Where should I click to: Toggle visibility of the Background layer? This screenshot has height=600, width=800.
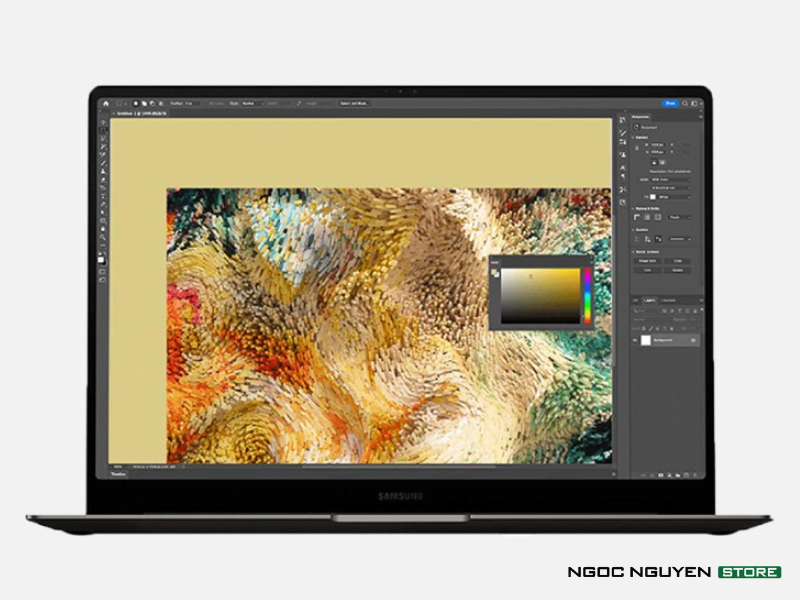(x=636, y=340)
